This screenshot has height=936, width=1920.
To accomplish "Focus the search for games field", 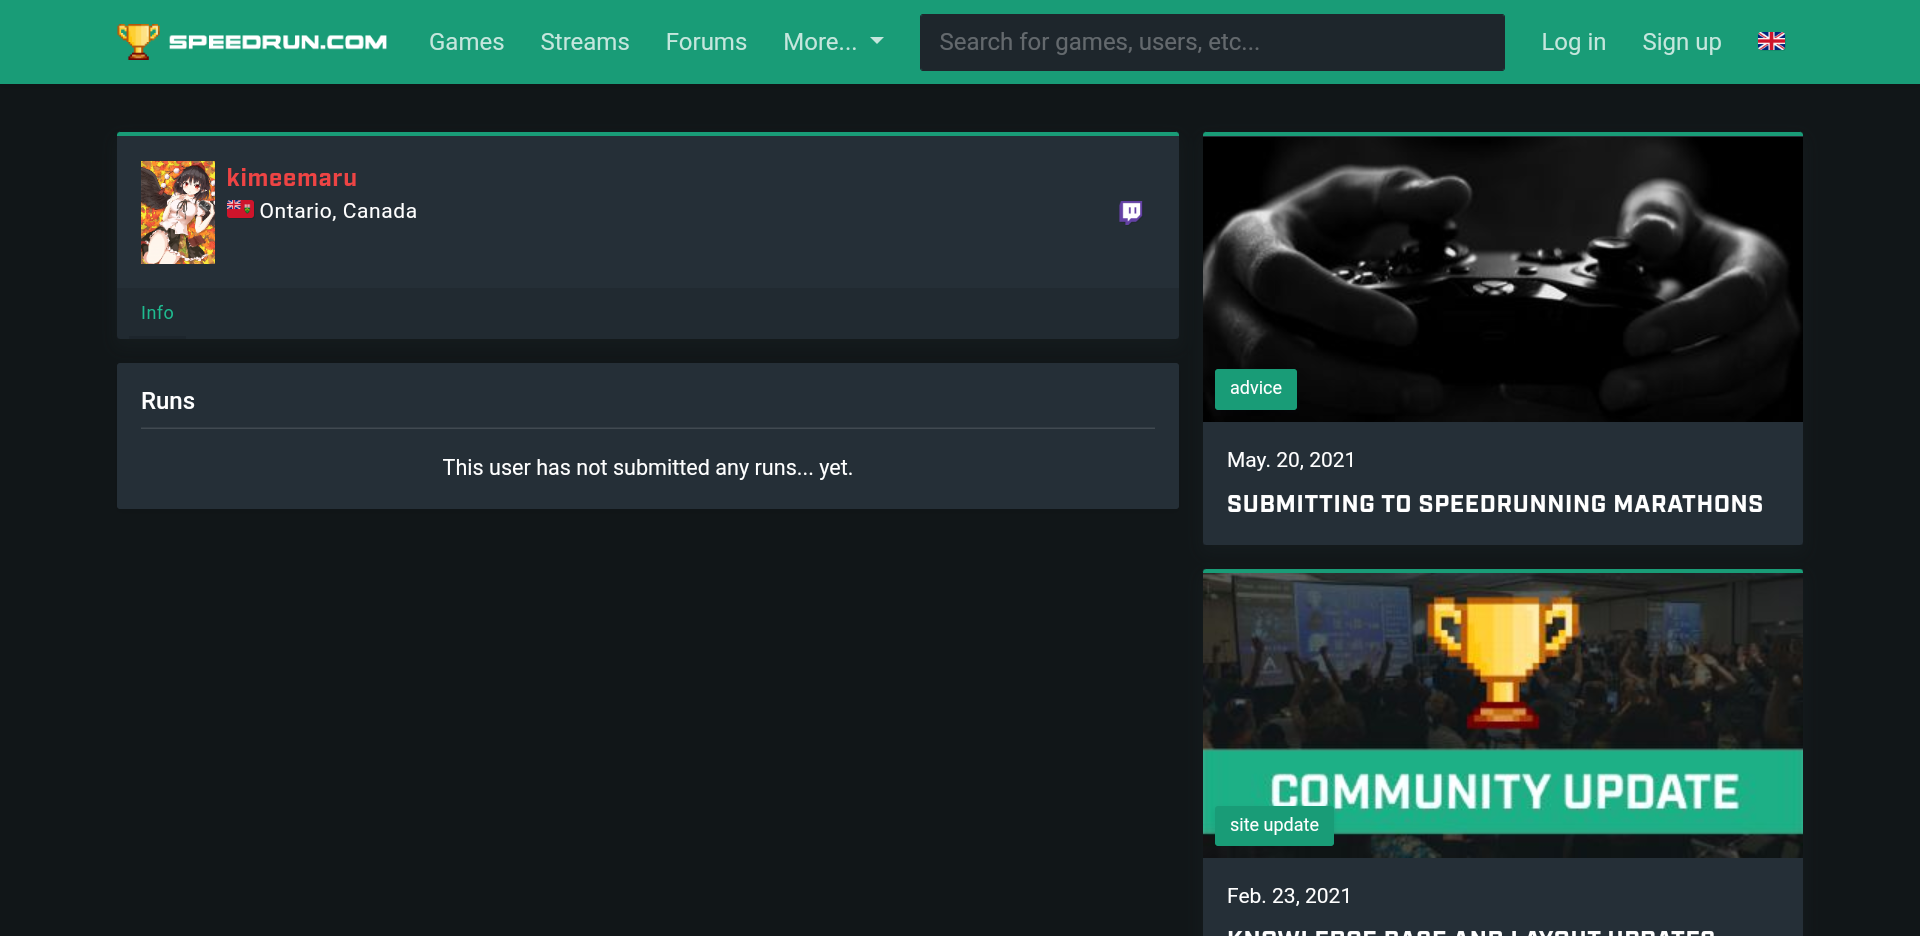I will coord(1212,42).
